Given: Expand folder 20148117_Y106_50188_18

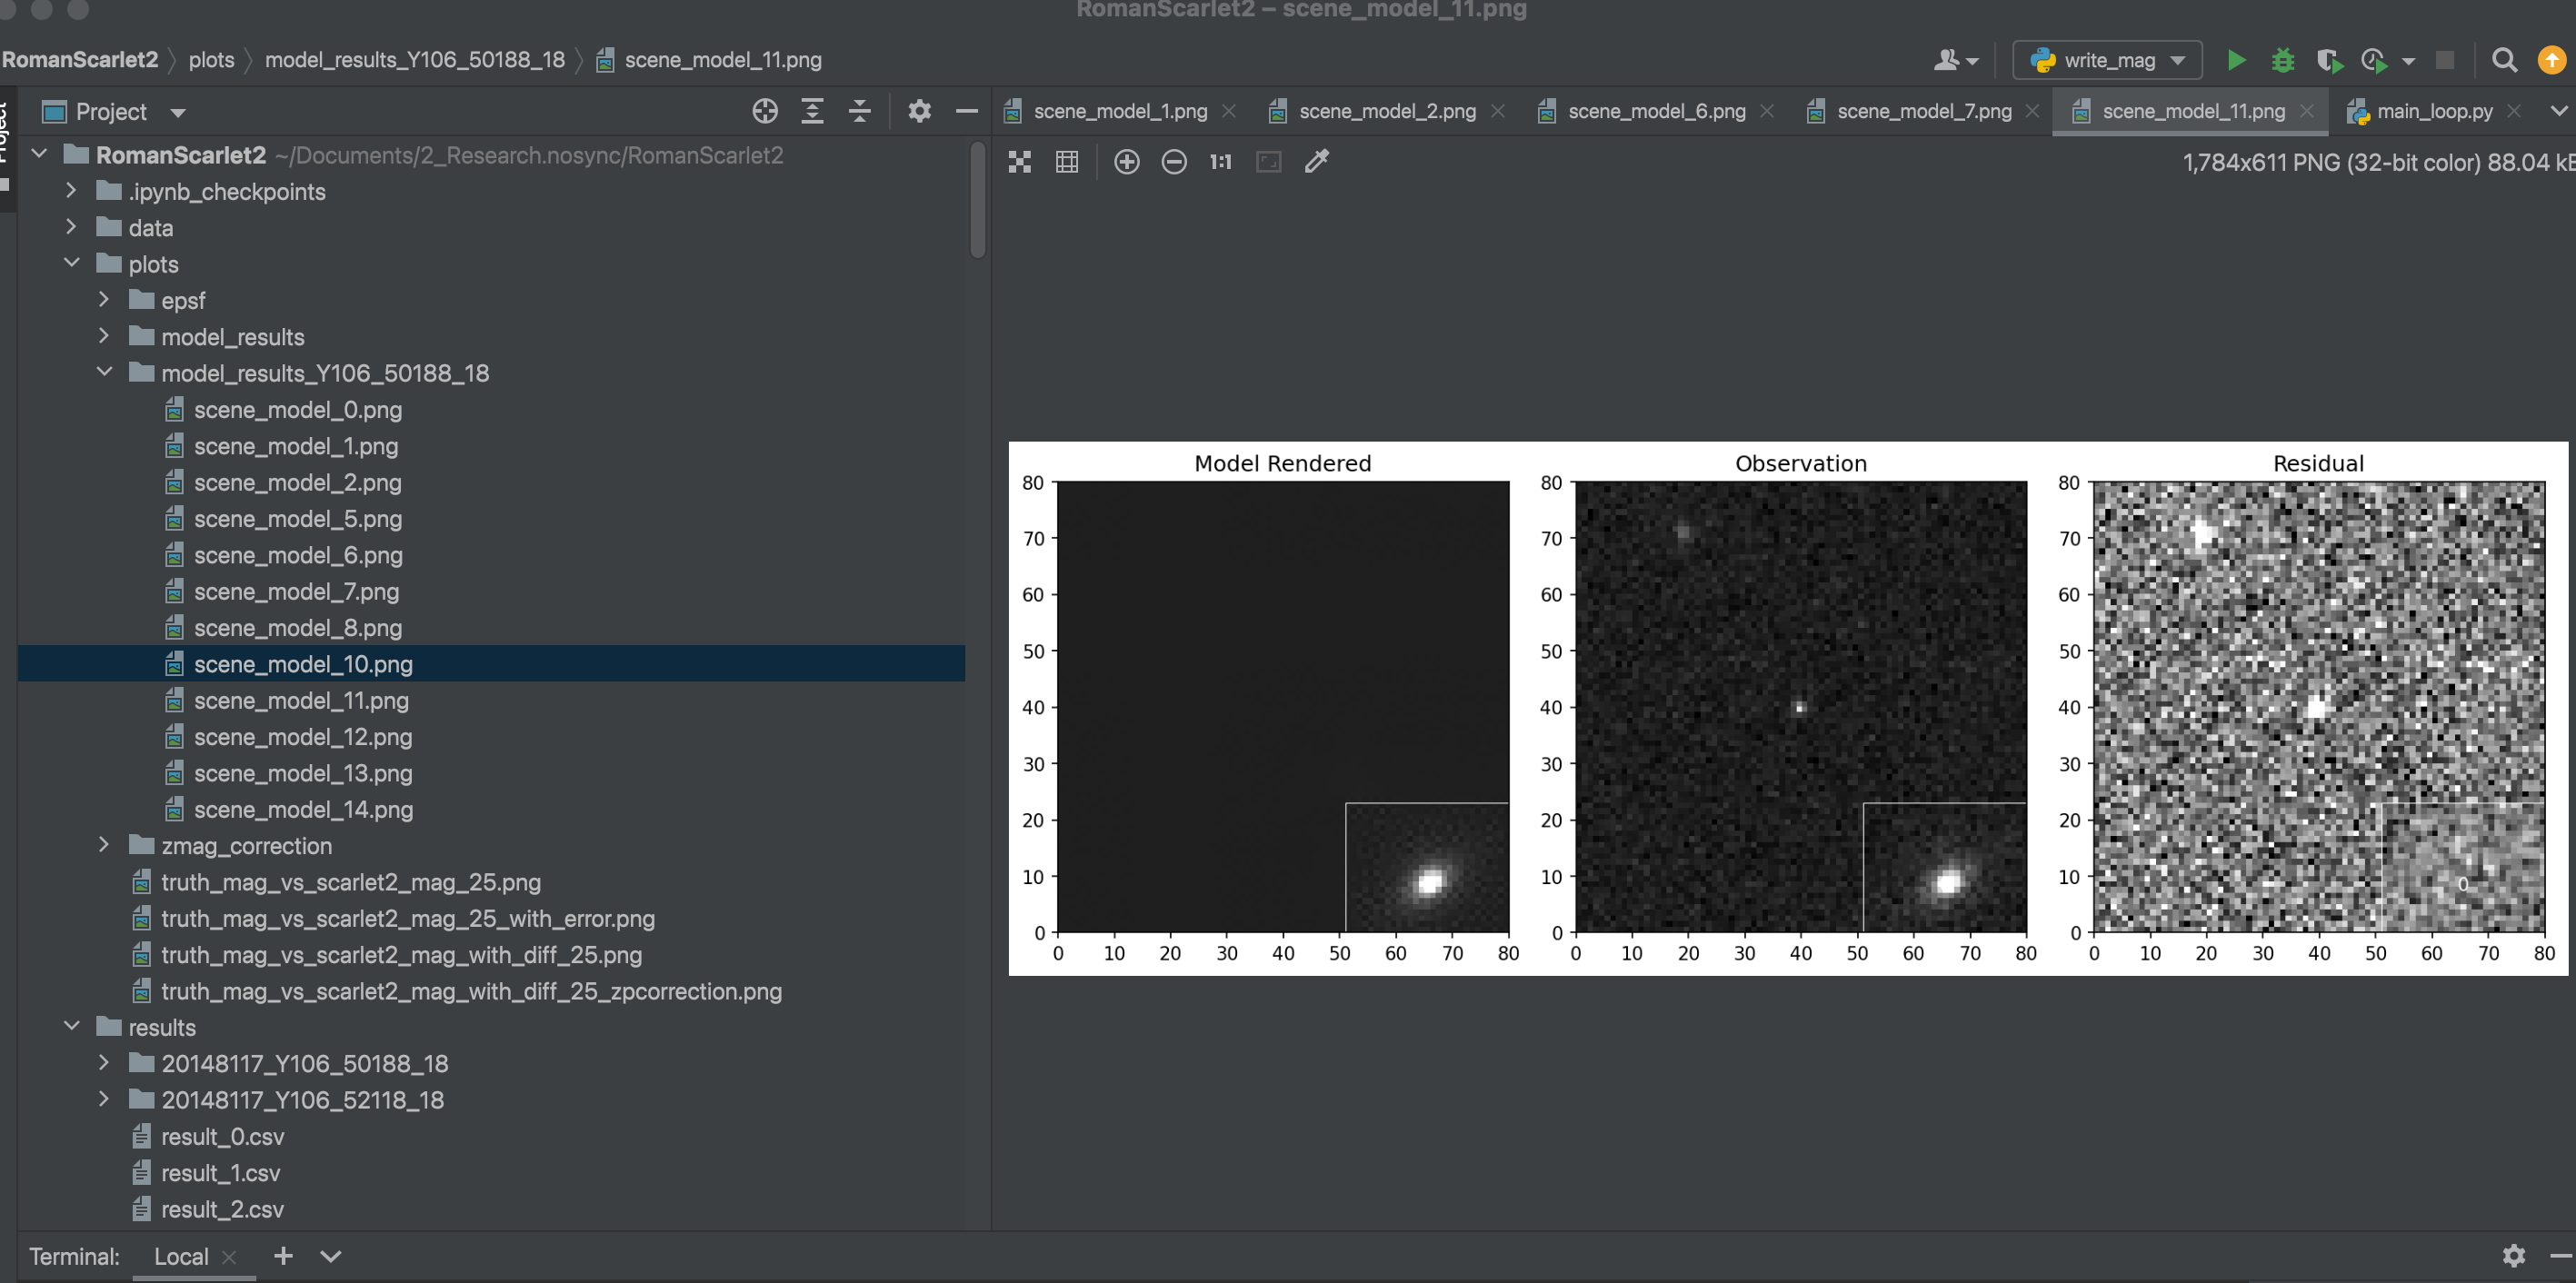Looking at the screenshot, I should click(x=104, y=1062).
